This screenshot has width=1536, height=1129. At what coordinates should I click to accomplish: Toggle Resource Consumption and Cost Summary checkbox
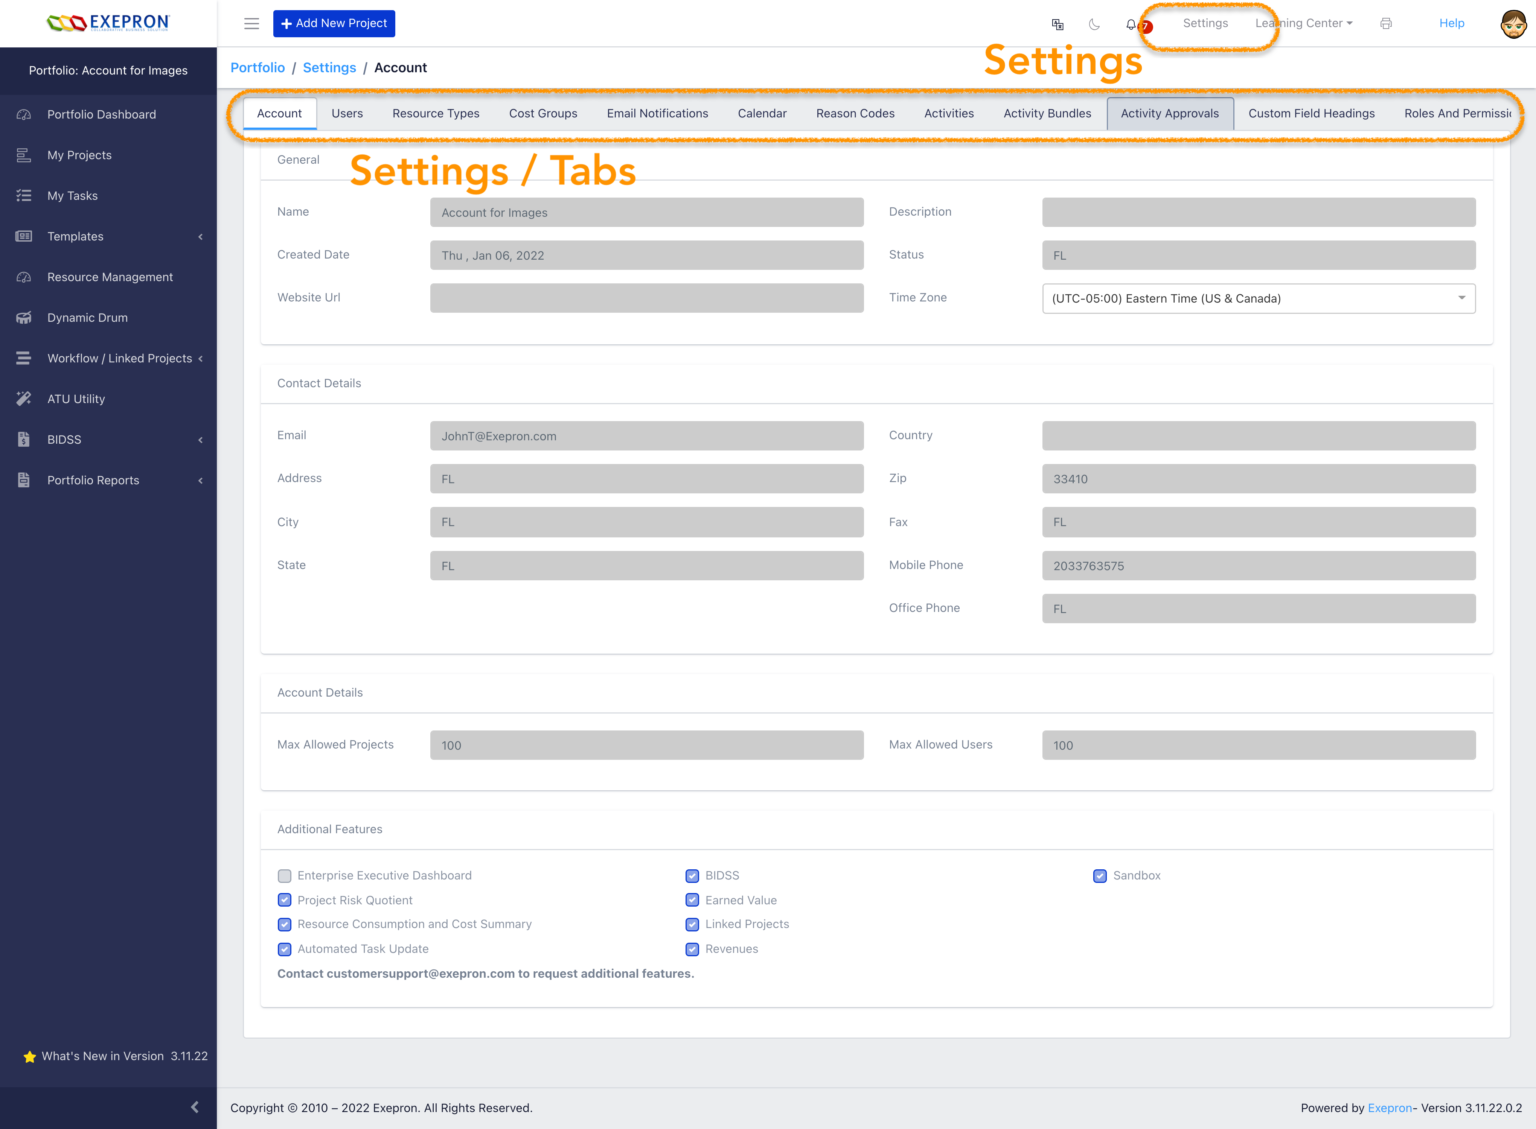(285, 925)
